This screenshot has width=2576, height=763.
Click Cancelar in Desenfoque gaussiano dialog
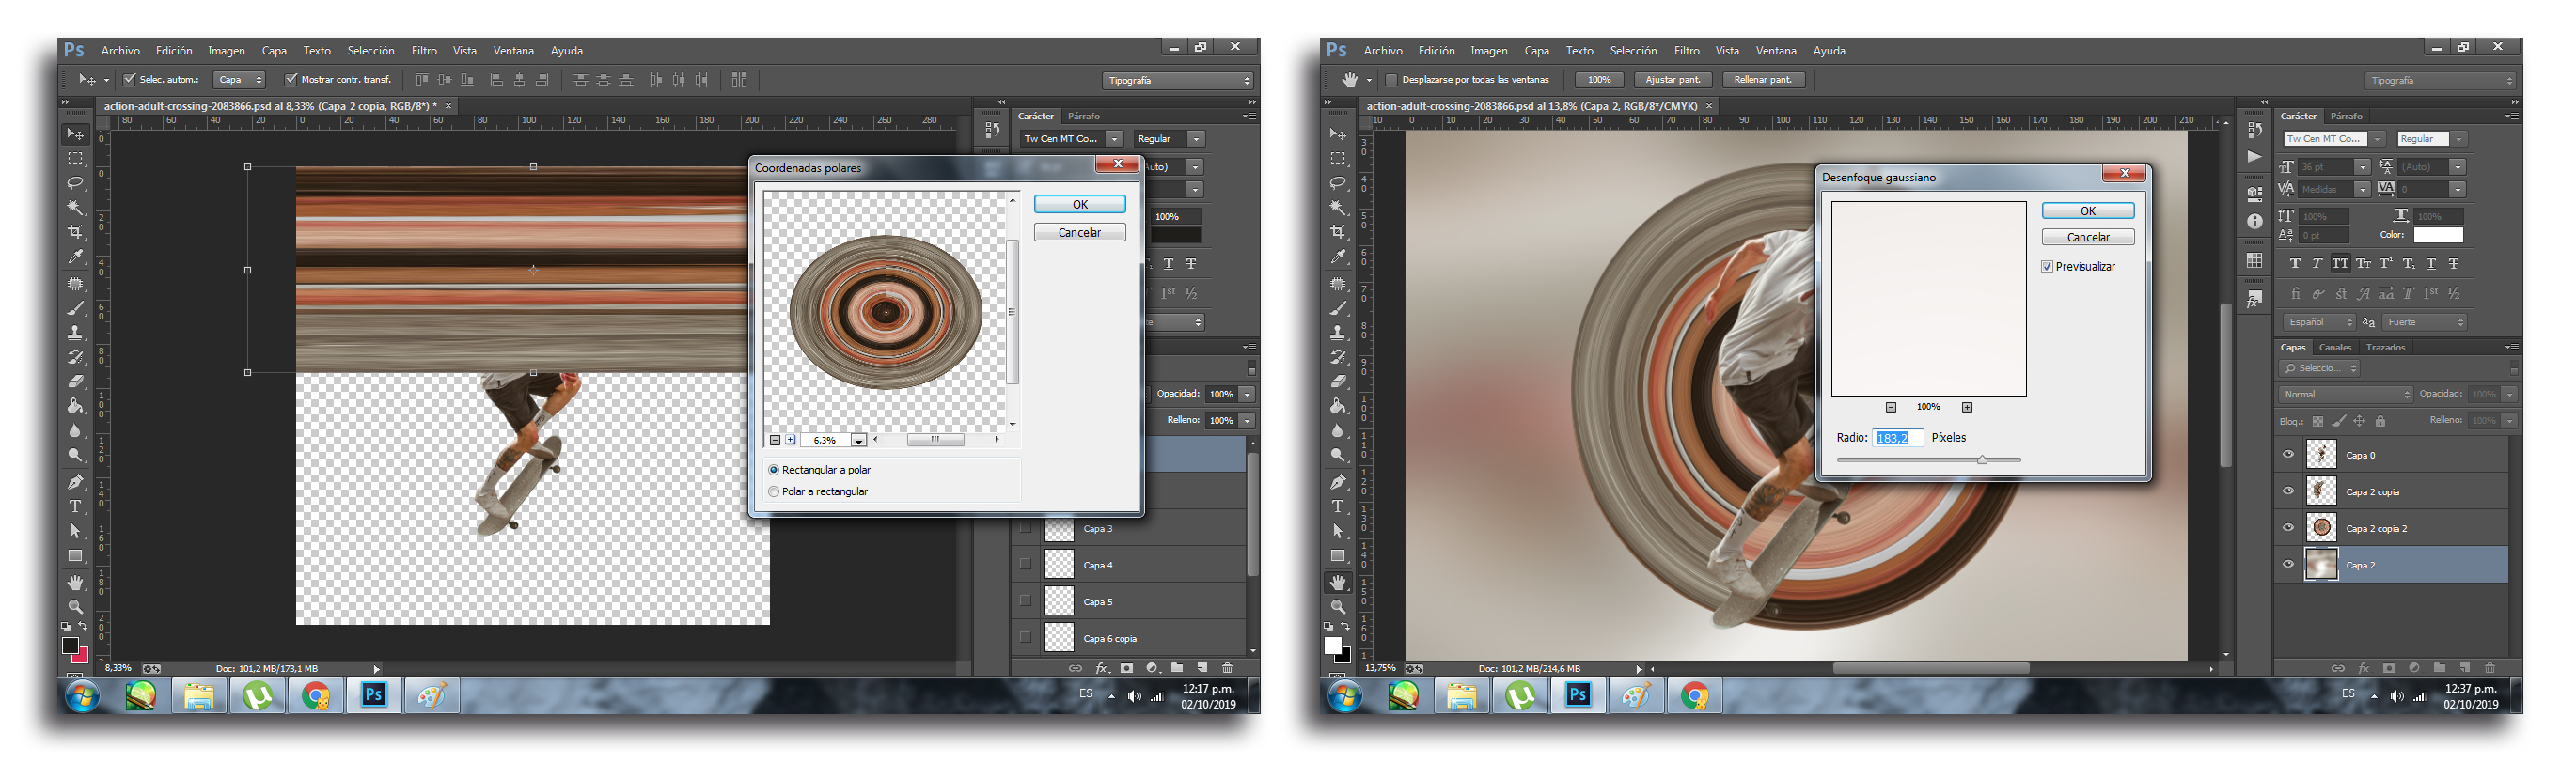point(2088,237)
